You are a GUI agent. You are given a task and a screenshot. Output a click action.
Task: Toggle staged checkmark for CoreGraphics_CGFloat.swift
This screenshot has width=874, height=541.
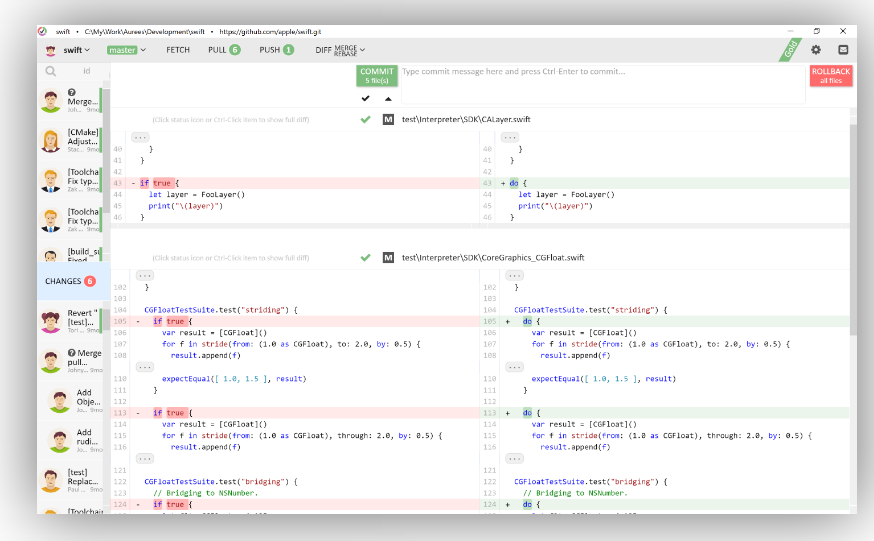tap(365, 257)
